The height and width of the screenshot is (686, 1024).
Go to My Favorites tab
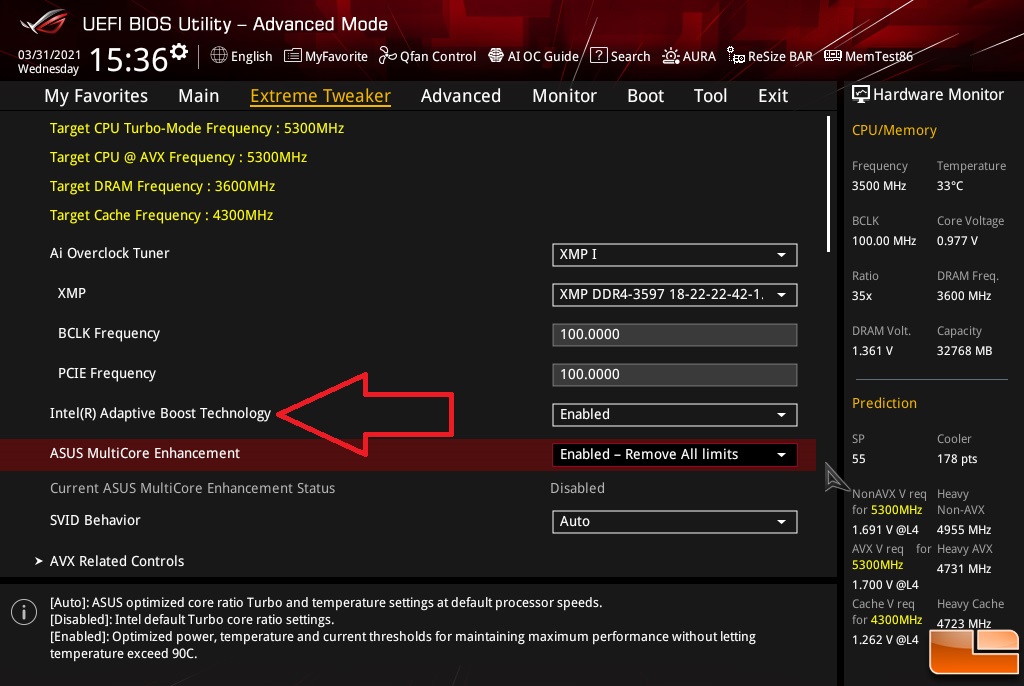click(x=96, y=96)
